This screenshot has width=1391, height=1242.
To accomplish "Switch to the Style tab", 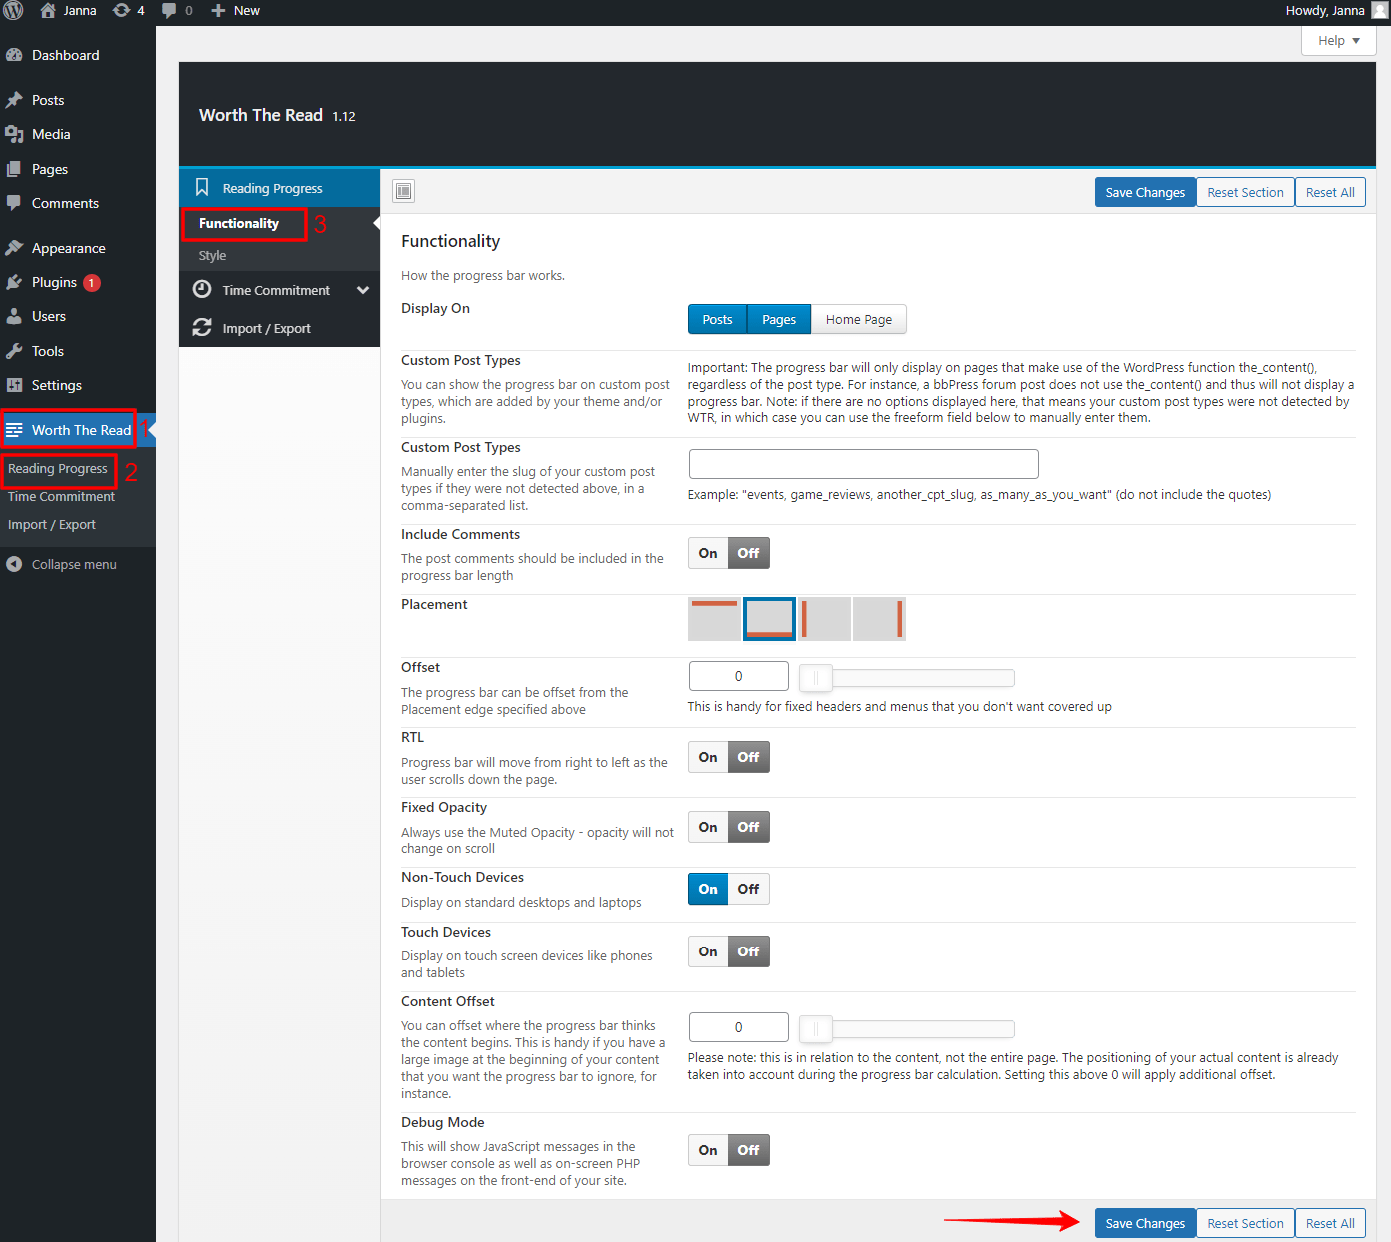I will (x=212, y=255).
